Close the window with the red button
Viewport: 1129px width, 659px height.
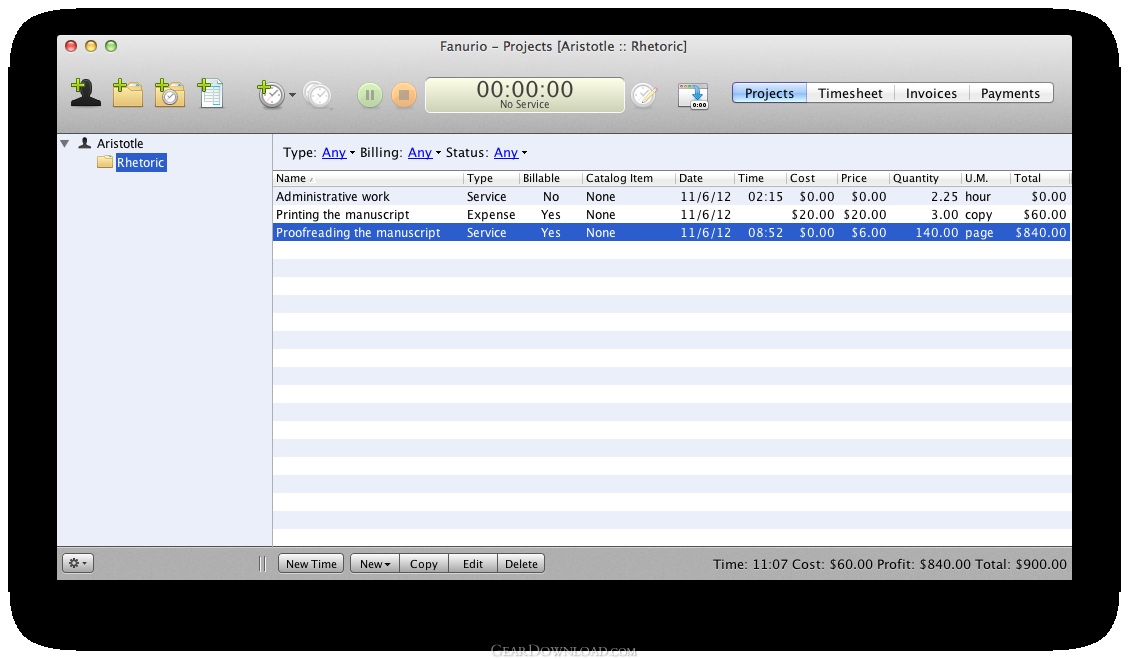tap(71, 46)
